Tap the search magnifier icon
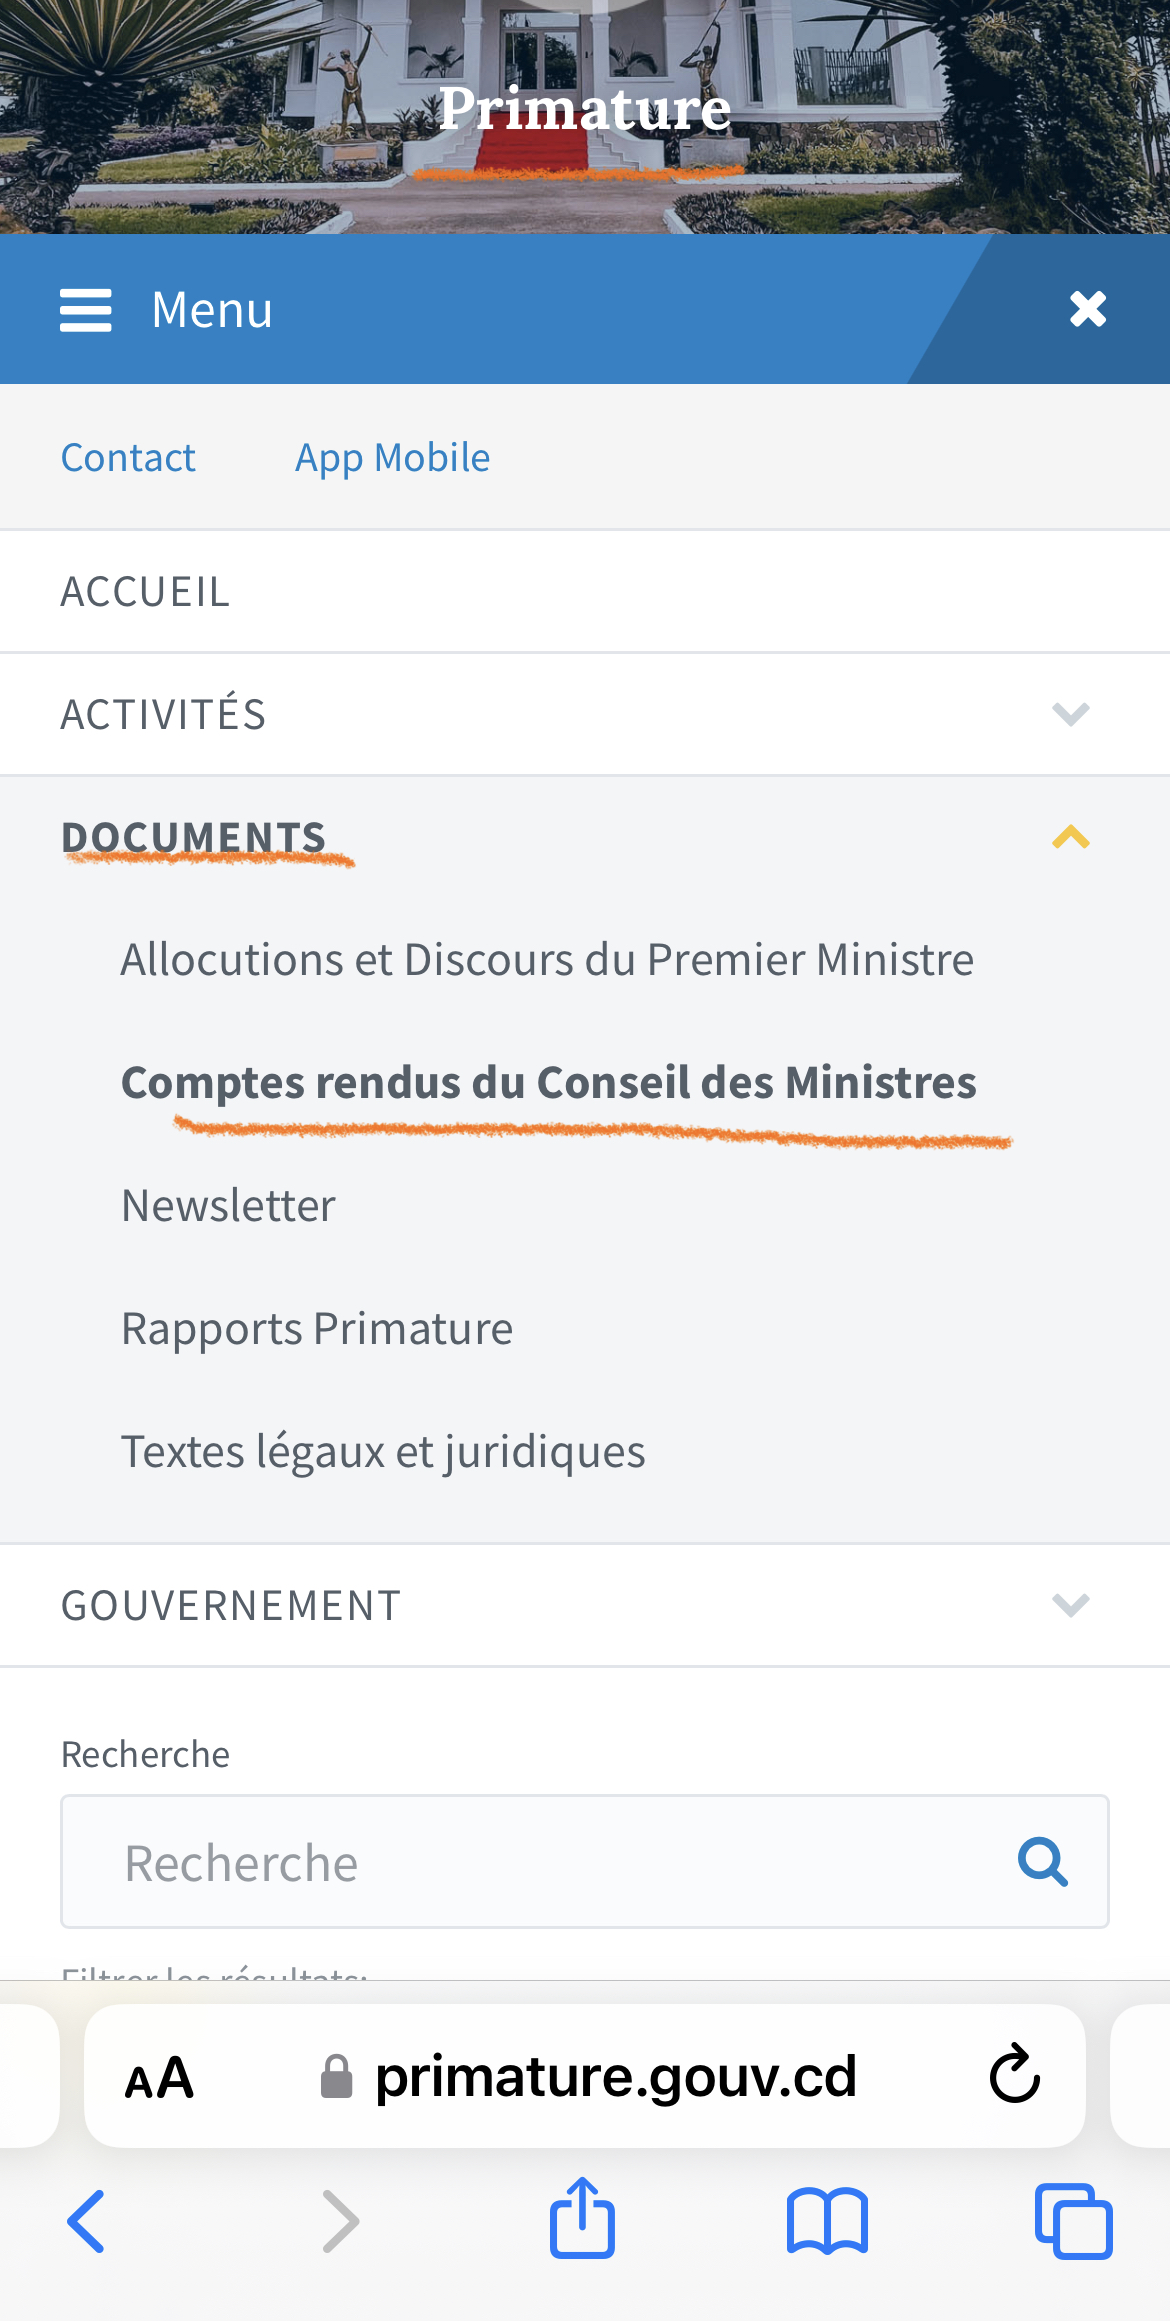Image resolution: width=1170 pixels, height=2321 pixels. coord(1043,1862)
